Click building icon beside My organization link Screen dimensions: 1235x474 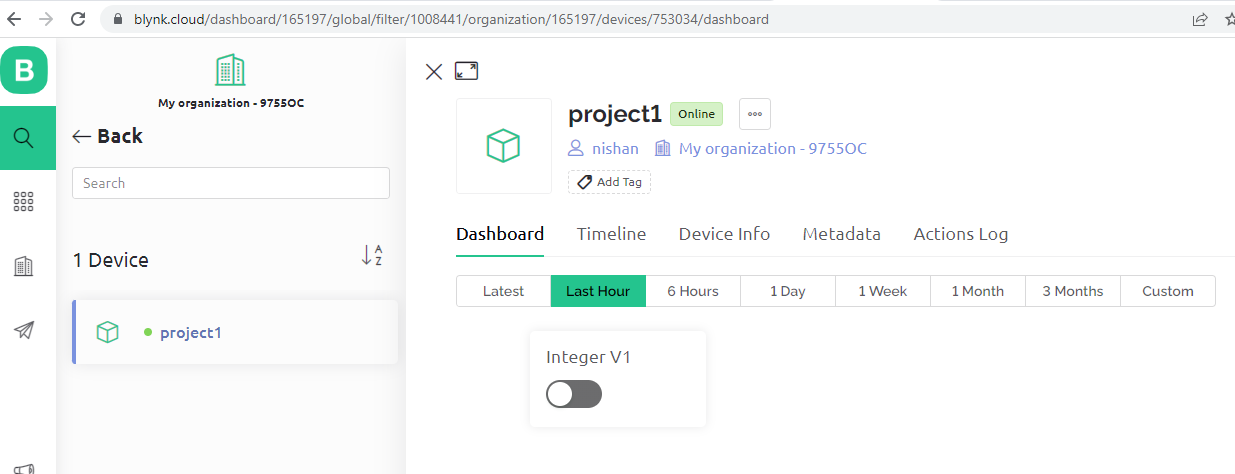(x=662, y=148)
